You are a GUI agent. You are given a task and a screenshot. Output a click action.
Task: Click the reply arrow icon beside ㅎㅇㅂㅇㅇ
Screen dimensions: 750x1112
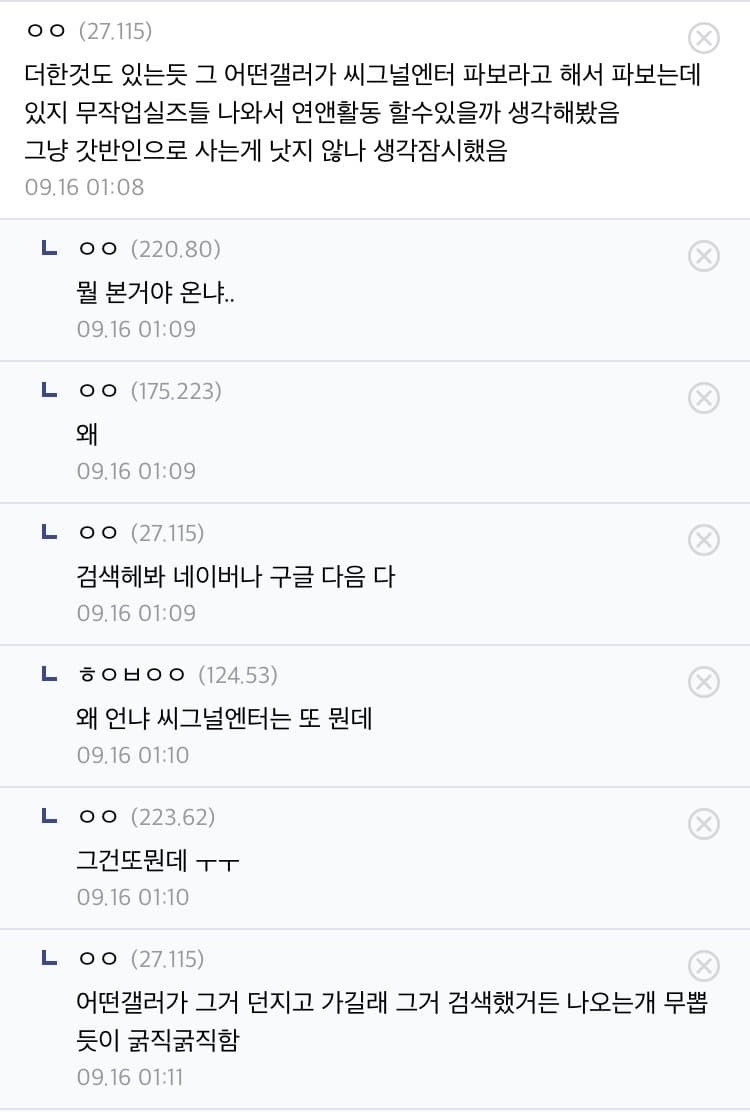[x=49, y=674]
